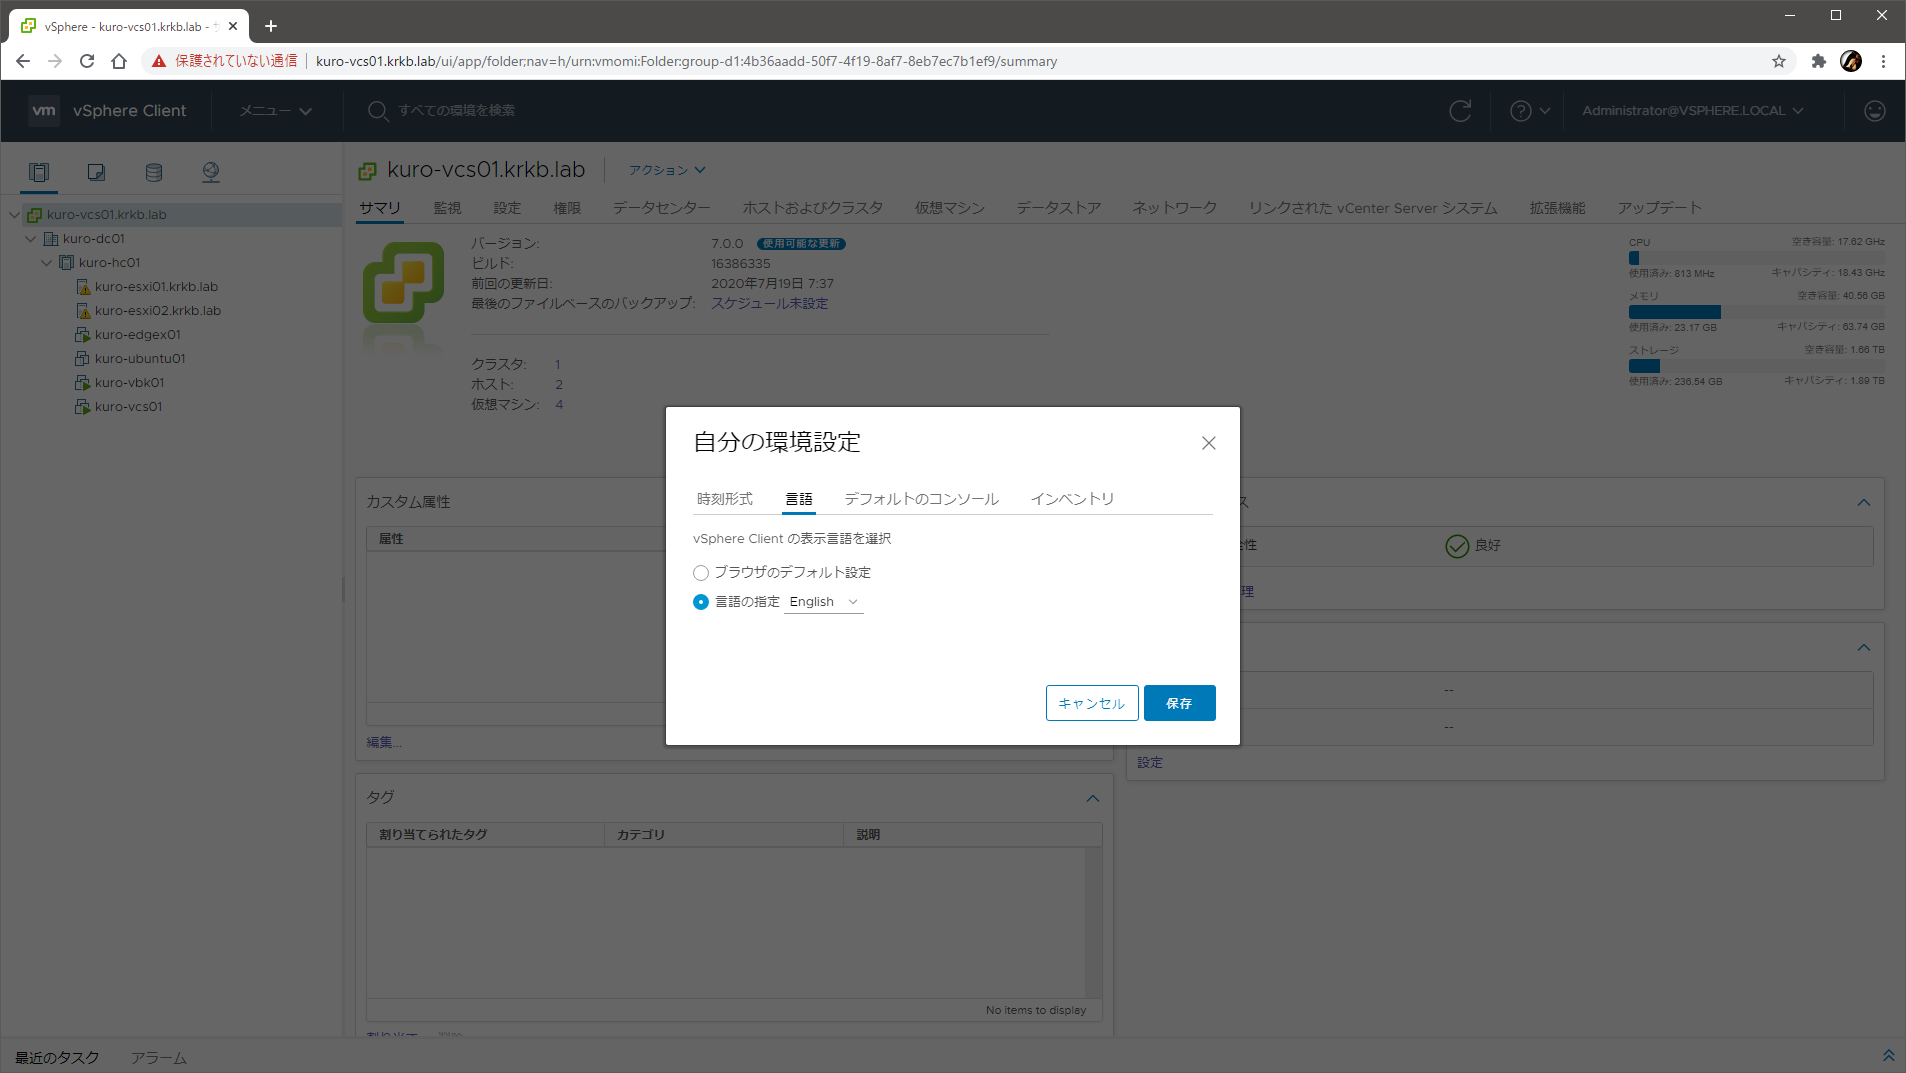Collapse the kuro-hc01 cluster node
Image resolution: width=1906 pixels, height=1073 pixels.
click(x=47, y=263)
